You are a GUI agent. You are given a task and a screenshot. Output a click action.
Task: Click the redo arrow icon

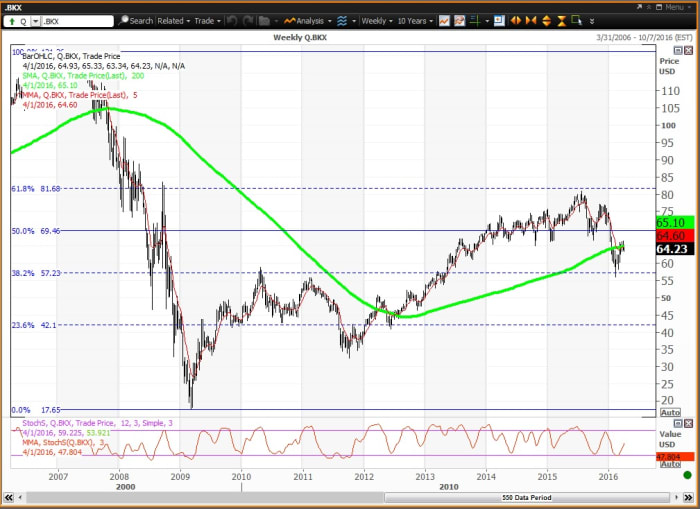(248, 21)
